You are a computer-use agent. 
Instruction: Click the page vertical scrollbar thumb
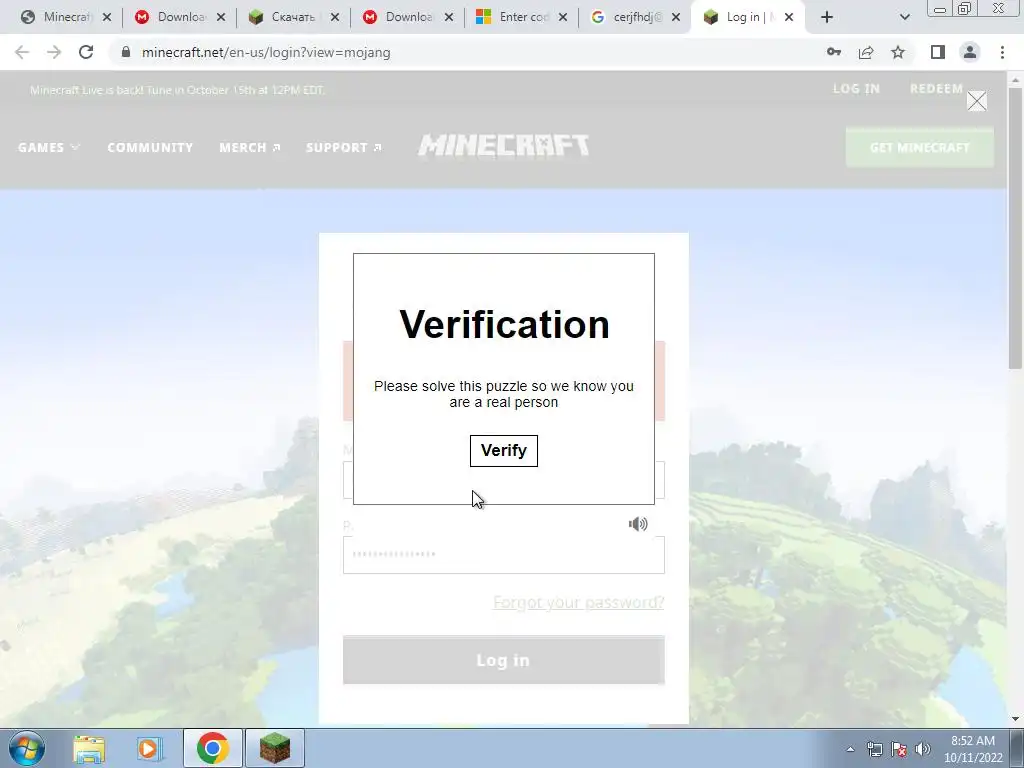[1015, 229]
